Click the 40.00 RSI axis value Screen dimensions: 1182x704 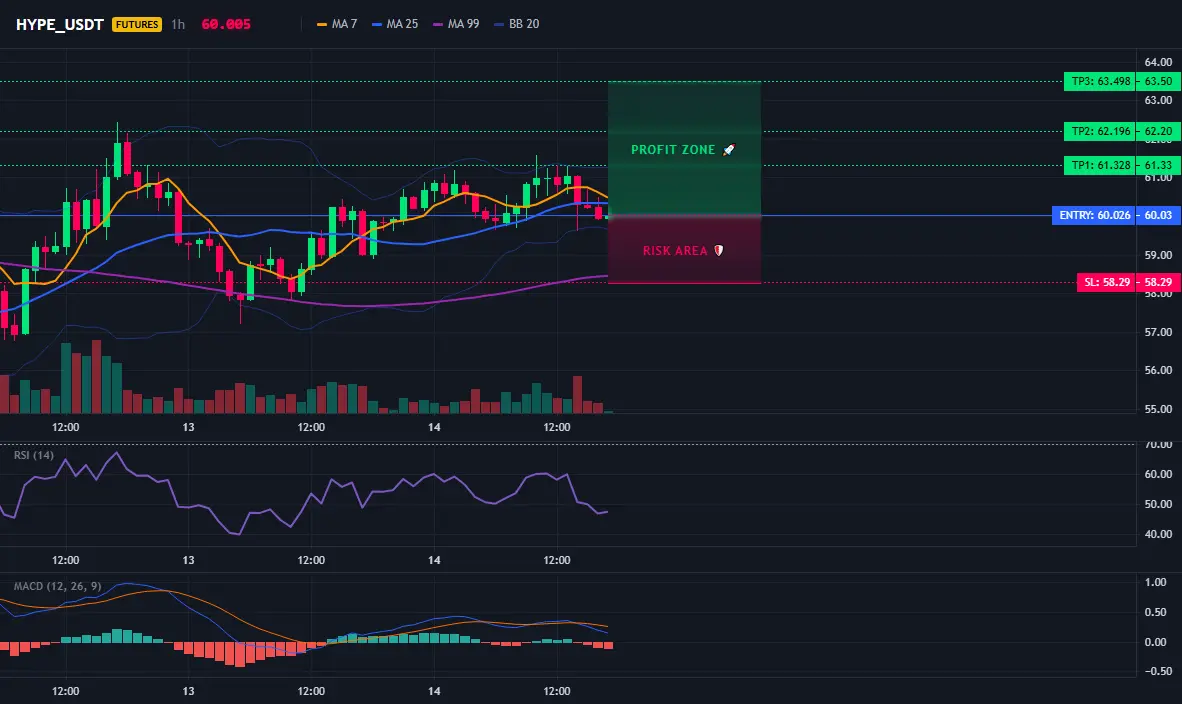tap(1158, 534)
